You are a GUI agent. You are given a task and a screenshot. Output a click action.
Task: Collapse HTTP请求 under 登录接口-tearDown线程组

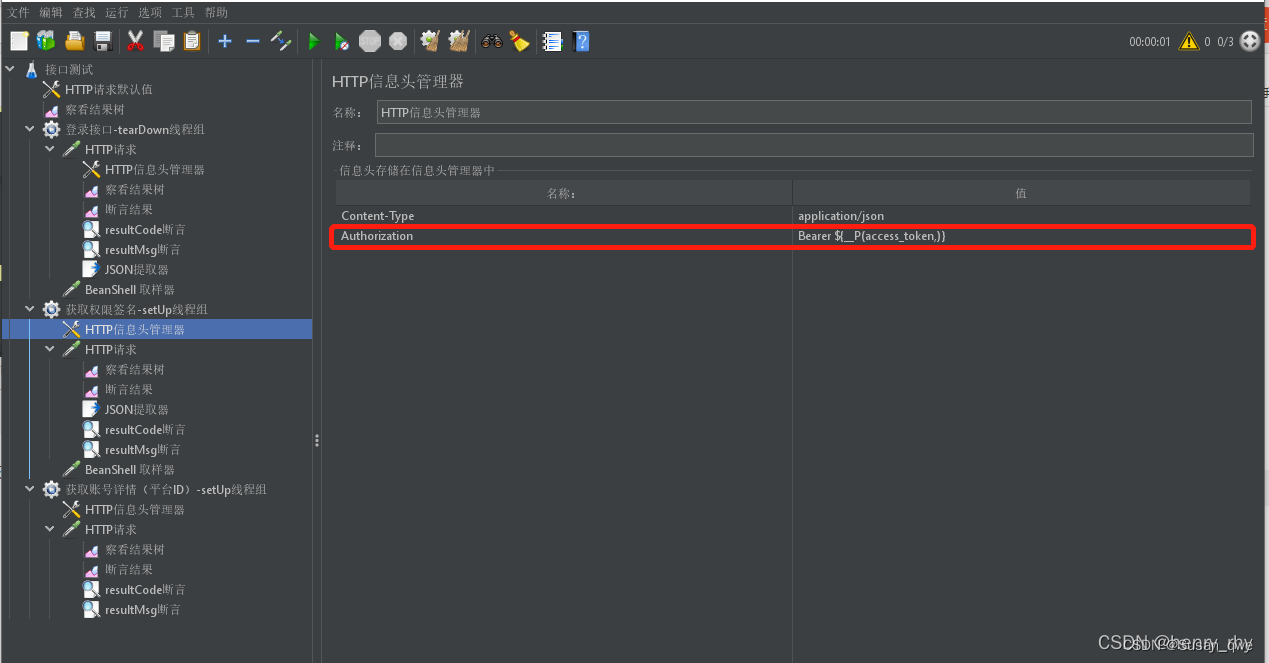50,149
